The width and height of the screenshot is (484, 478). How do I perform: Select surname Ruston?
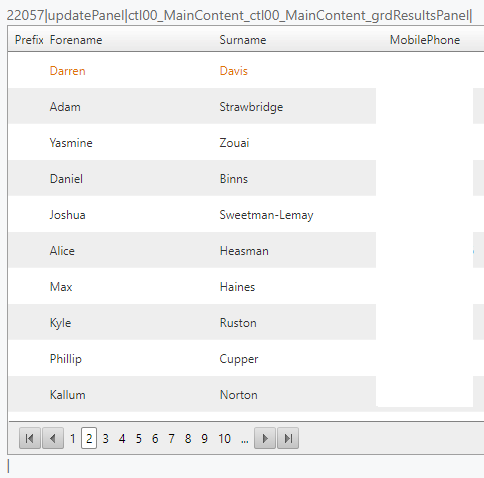tap(238, 323)
